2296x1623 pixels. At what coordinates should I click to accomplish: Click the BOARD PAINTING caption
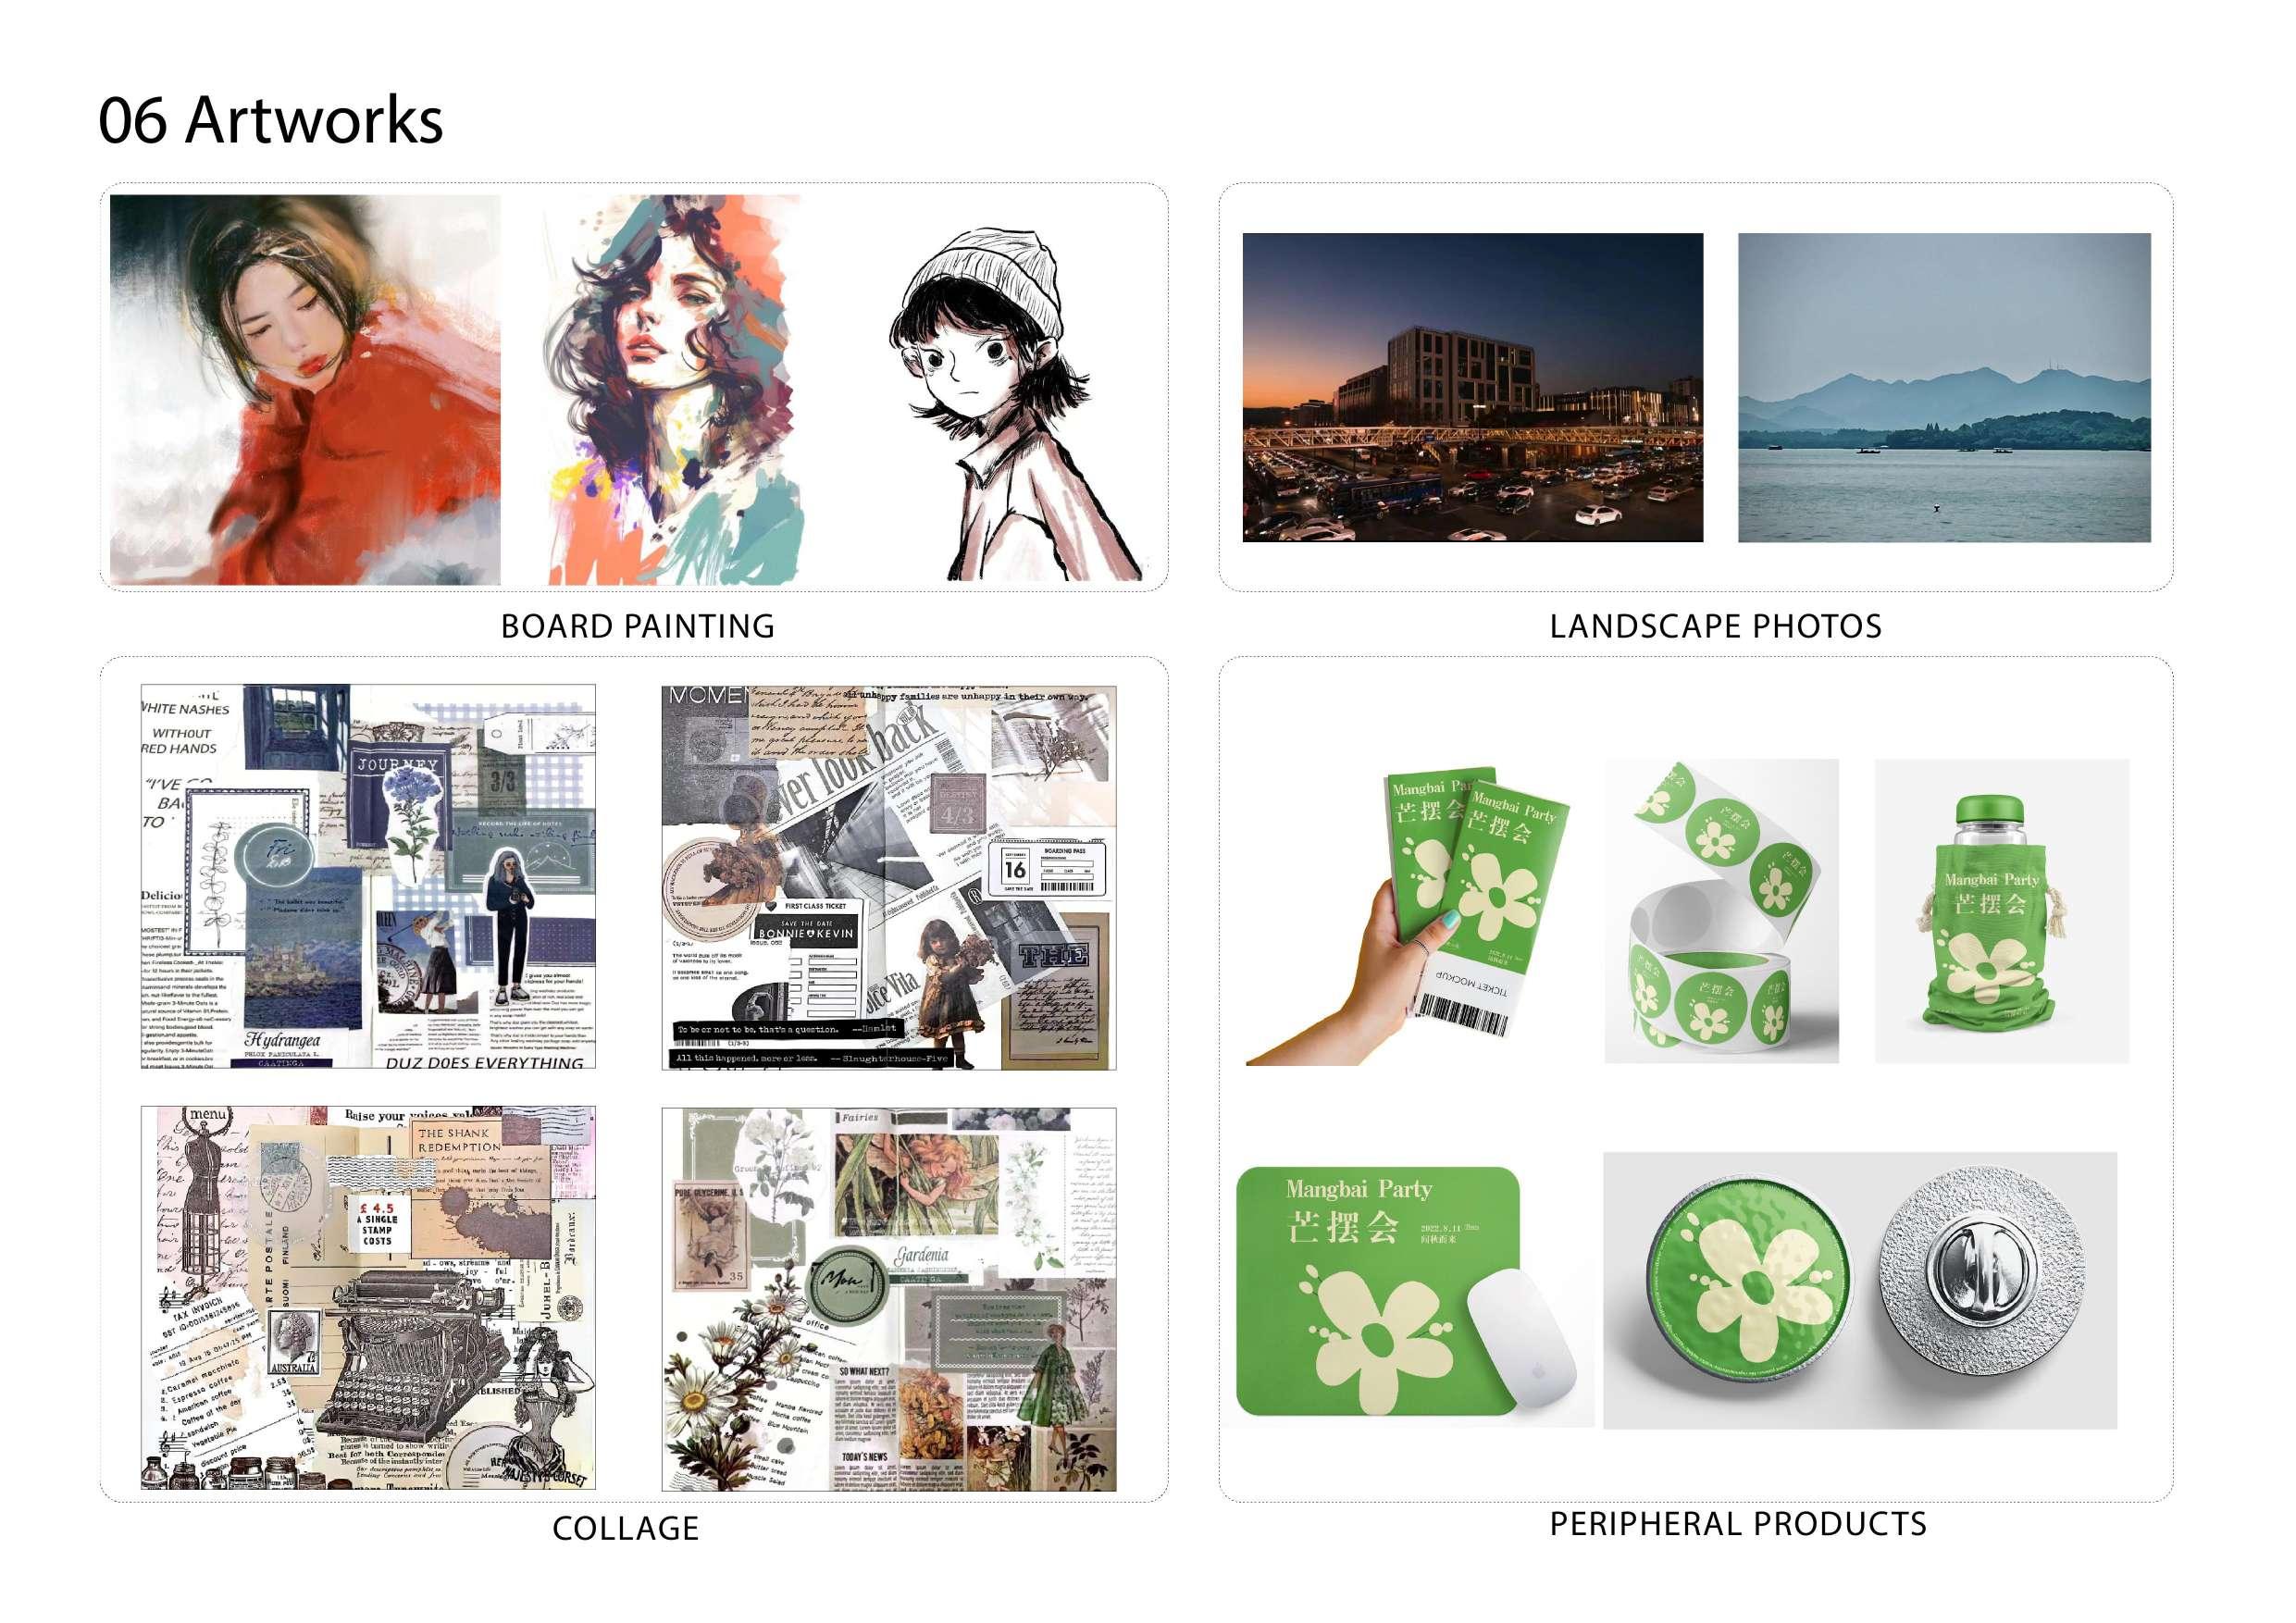[x=638, y=626]
